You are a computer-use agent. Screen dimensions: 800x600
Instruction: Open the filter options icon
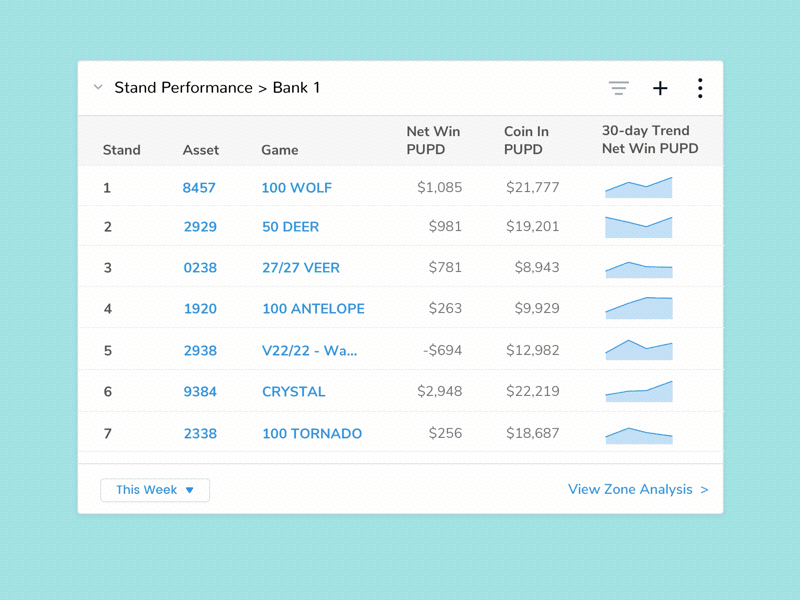tap(619, 88)
